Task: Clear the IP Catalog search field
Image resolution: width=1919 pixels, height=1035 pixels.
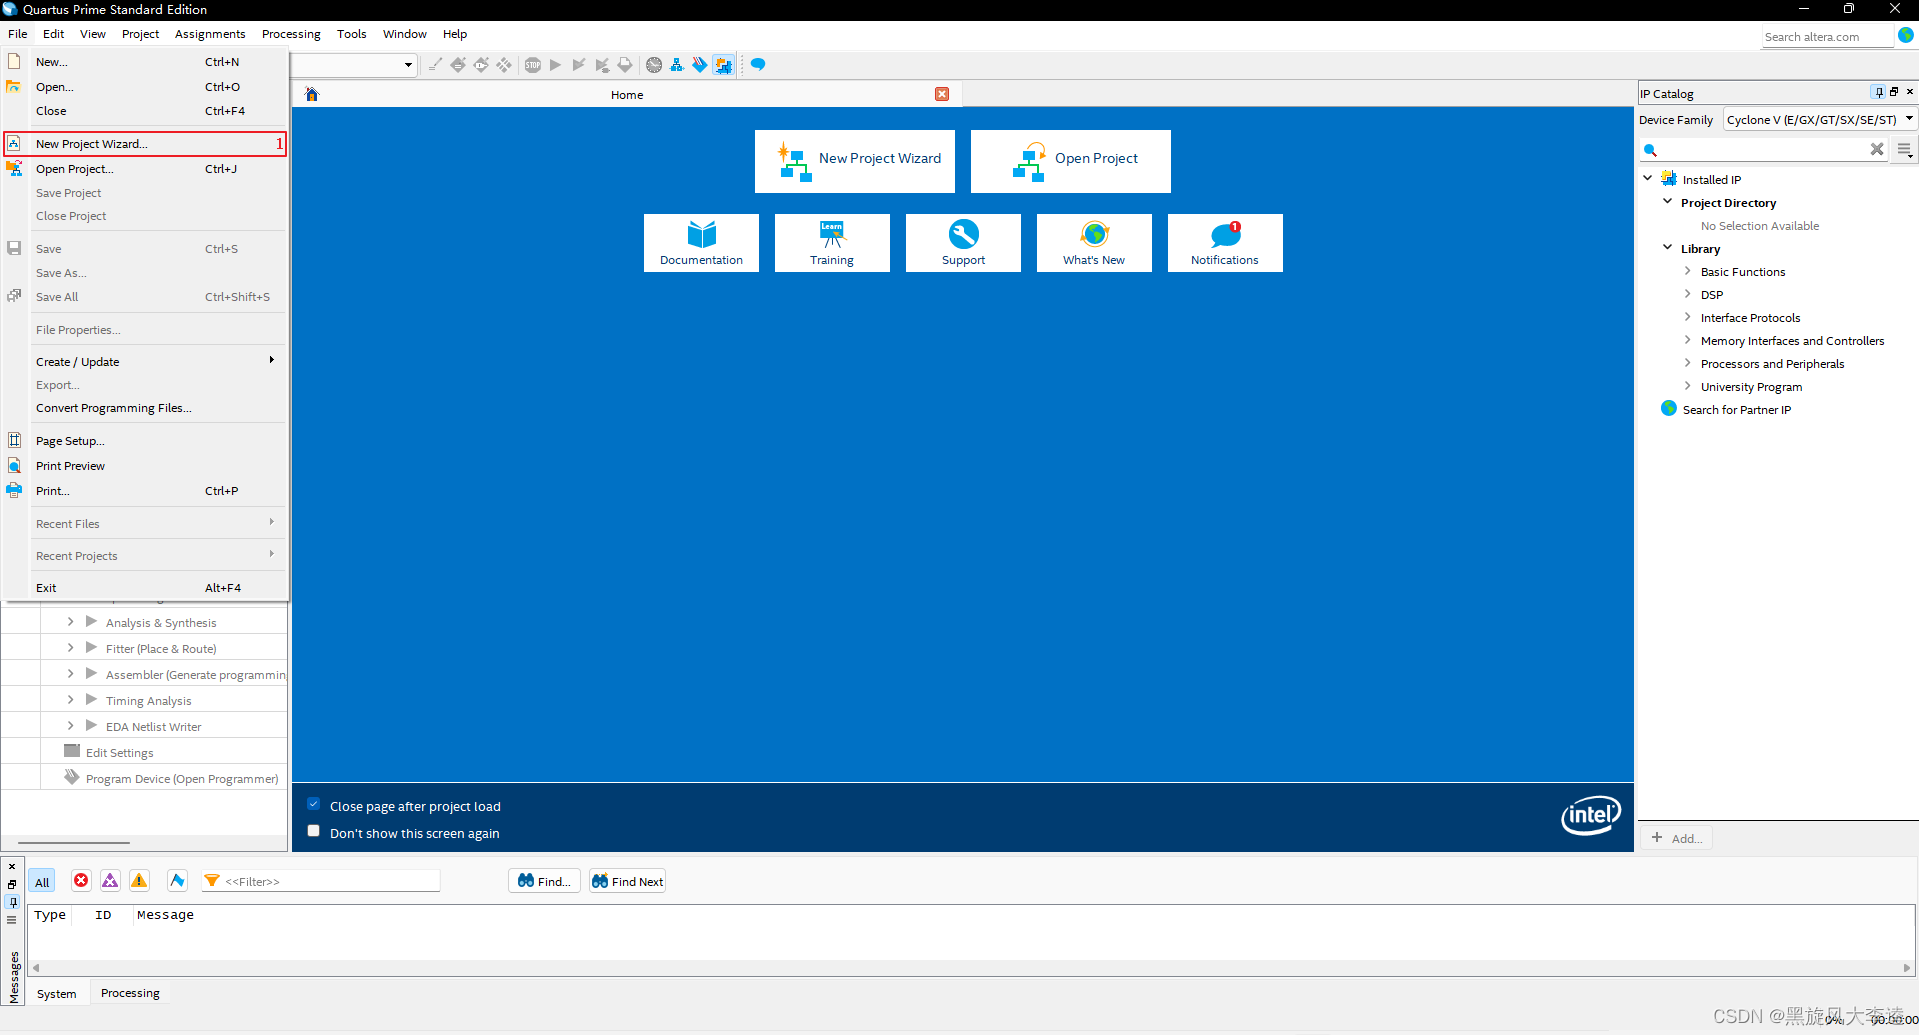Action: (x=1877, y=149)
